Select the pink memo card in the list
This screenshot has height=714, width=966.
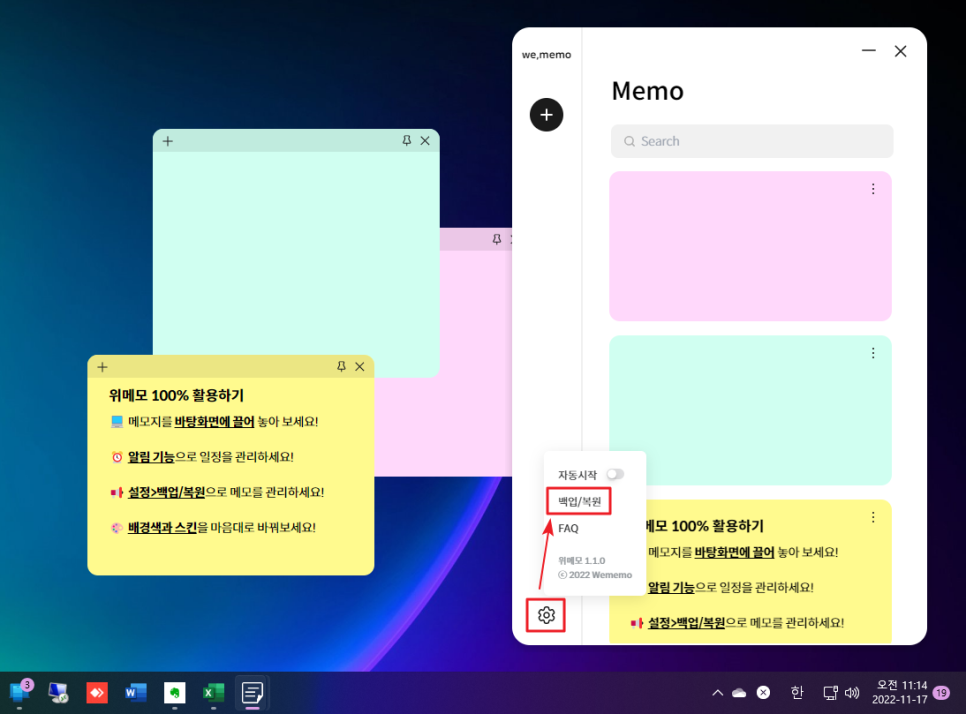(x=750, y=246)
